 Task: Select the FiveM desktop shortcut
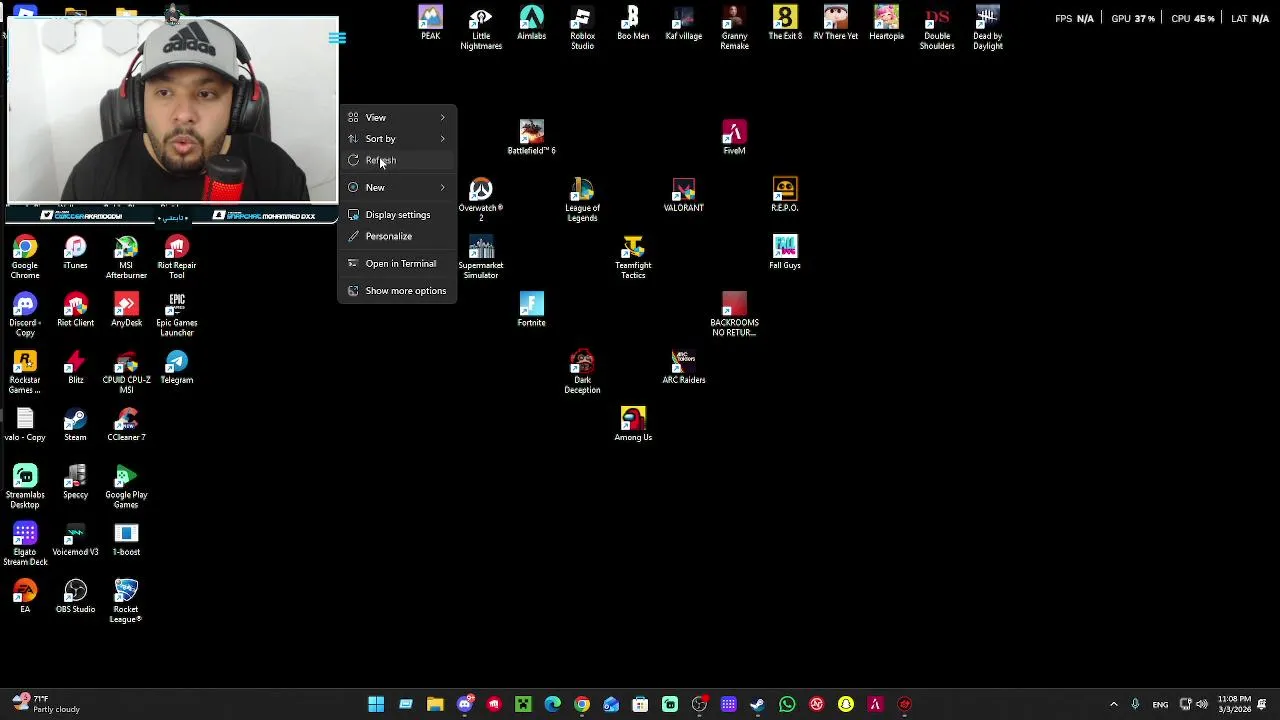734,138
